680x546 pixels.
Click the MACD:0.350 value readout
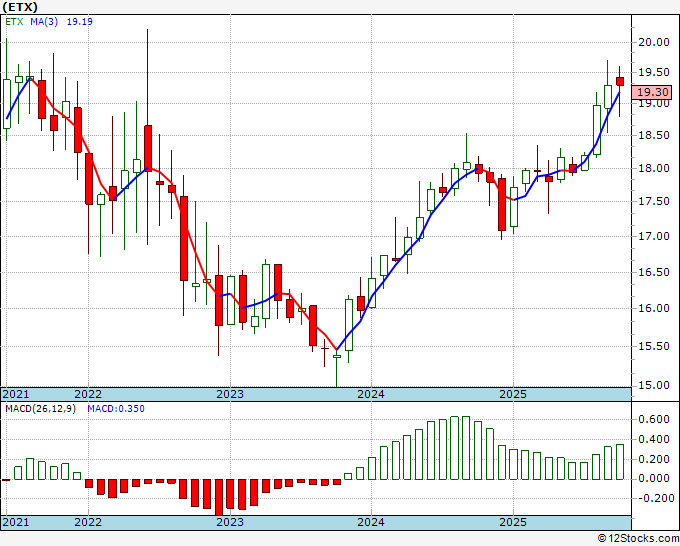tap(116, 409)
